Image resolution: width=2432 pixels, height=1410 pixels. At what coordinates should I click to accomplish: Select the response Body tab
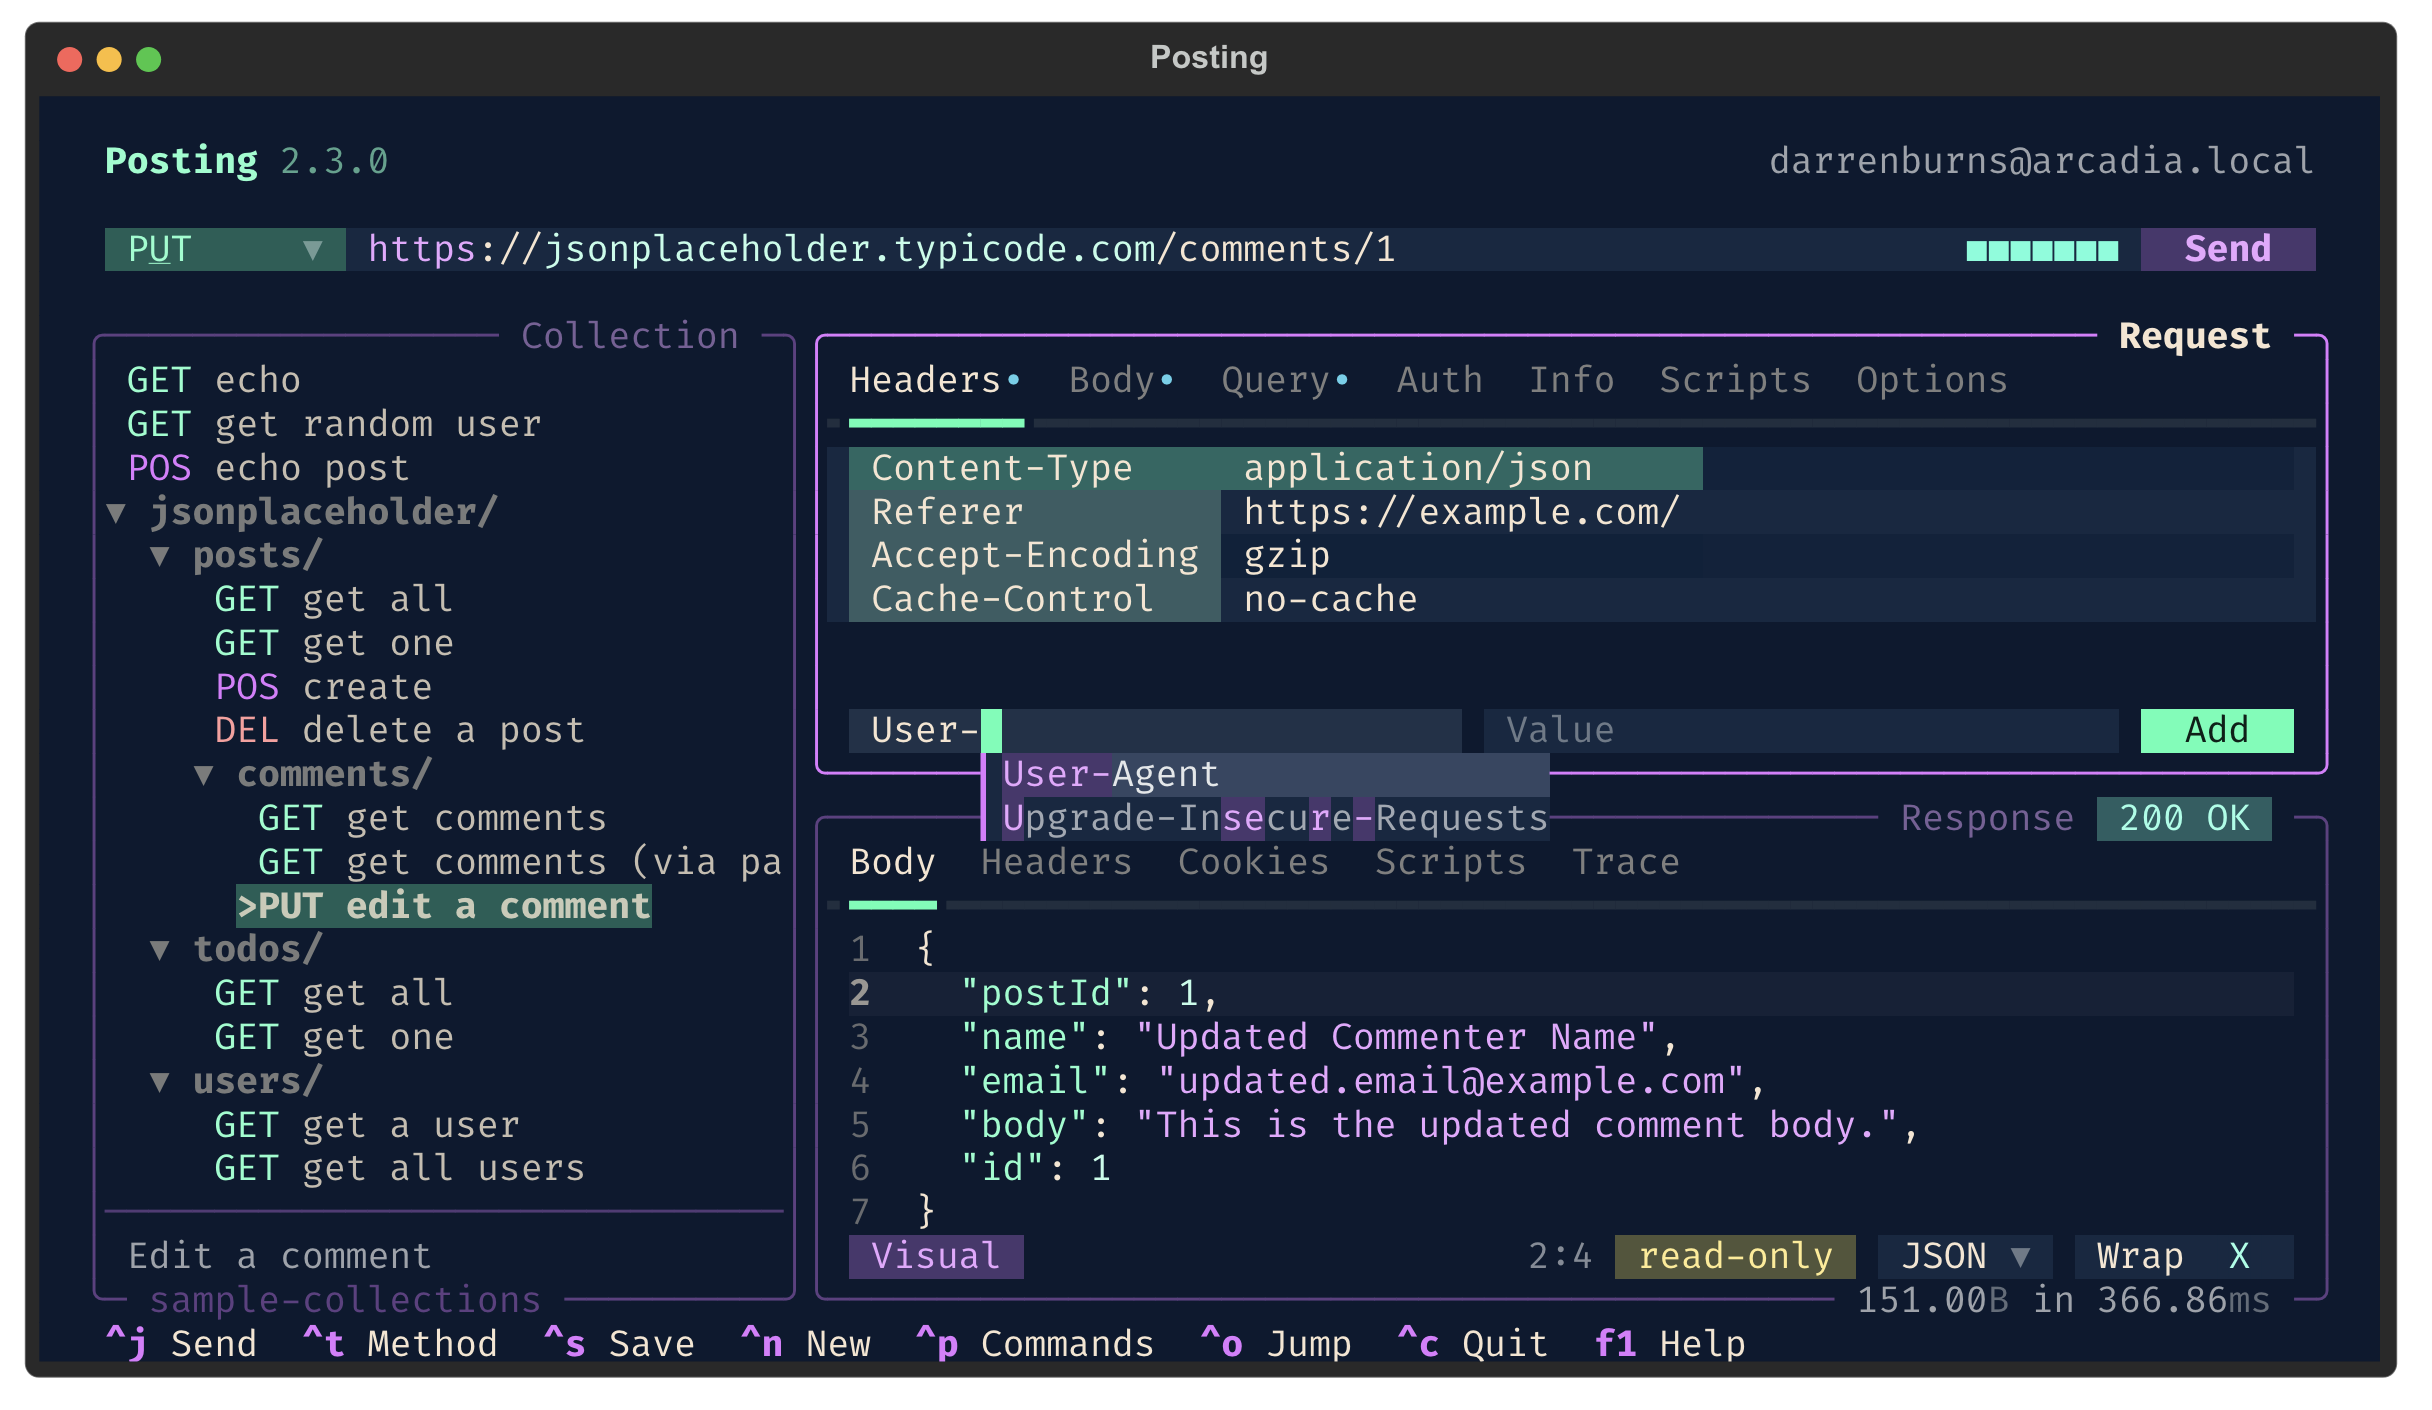[x=892, y=862]
